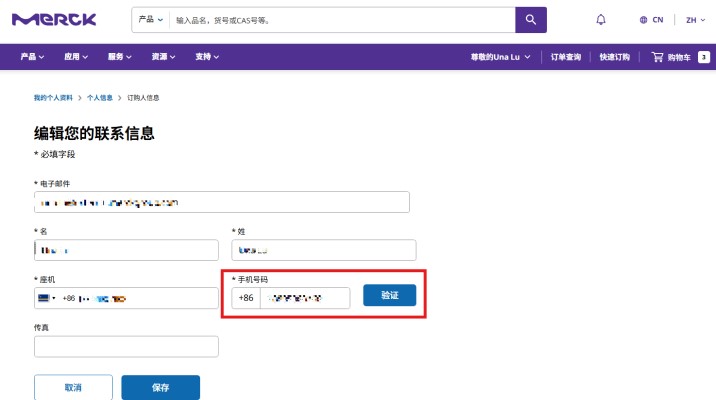The image size is (716, 400).
Task: Open the notifications bell
Action: click(x=601, y=19)
